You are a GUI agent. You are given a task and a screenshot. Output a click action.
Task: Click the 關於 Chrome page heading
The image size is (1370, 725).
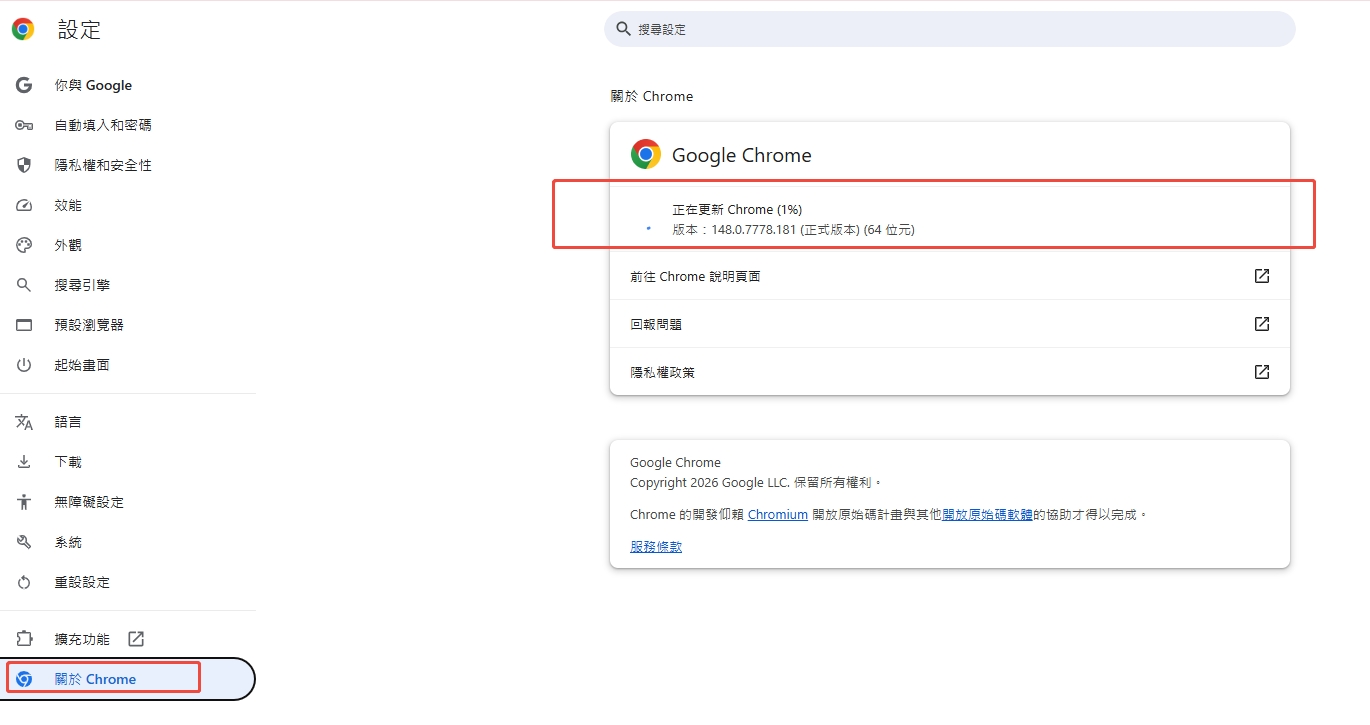point(652,96)
